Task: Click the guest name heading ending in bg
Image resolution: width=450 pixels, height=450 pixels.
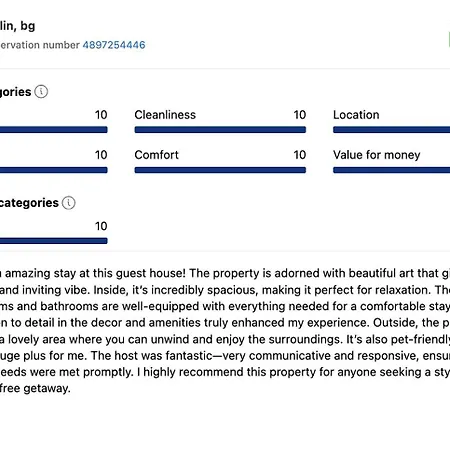Action: (x=17, y=26)
